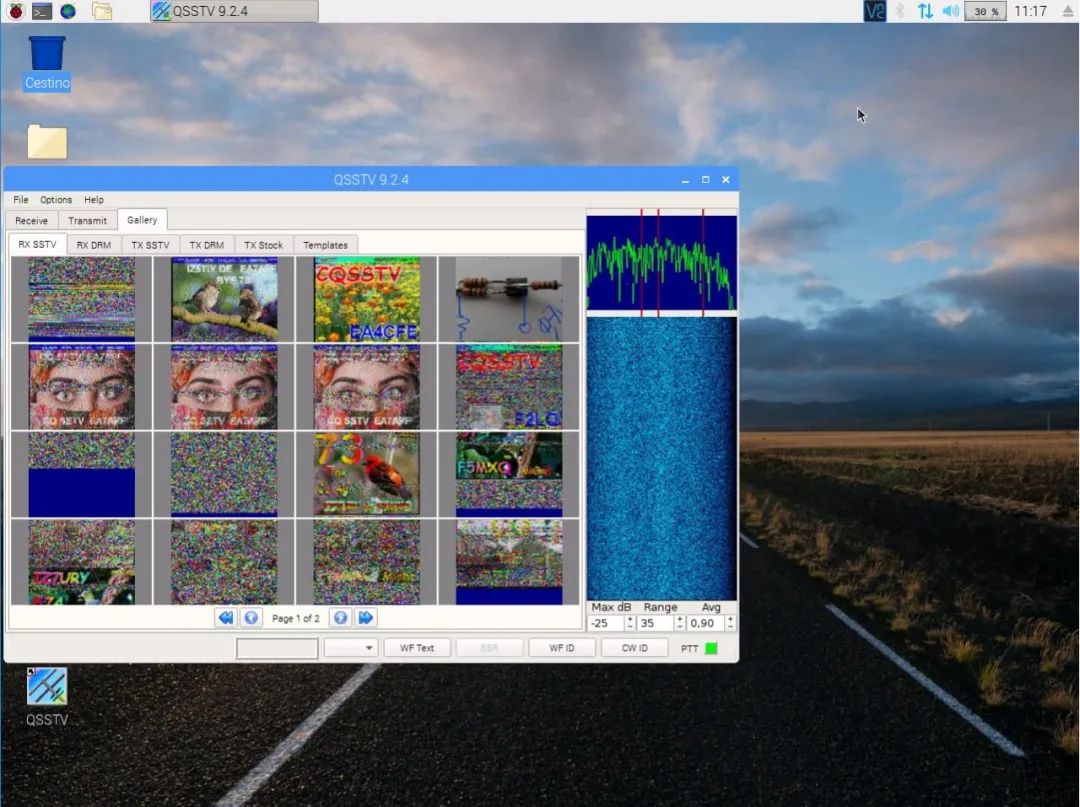Decrease the Max dB value

(x=630, y=627)
